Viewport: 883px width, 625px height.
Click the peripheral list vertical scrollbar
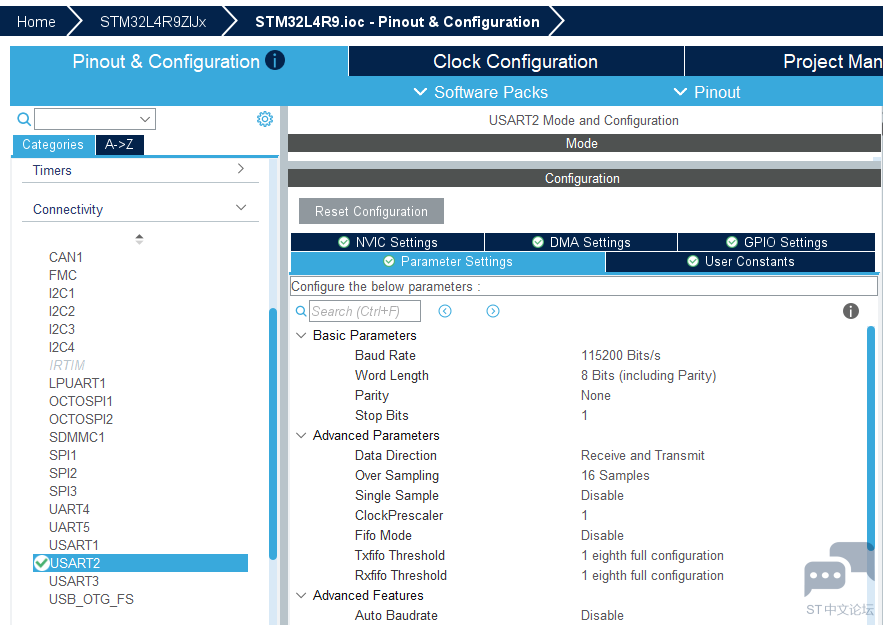tap(273, 430)
